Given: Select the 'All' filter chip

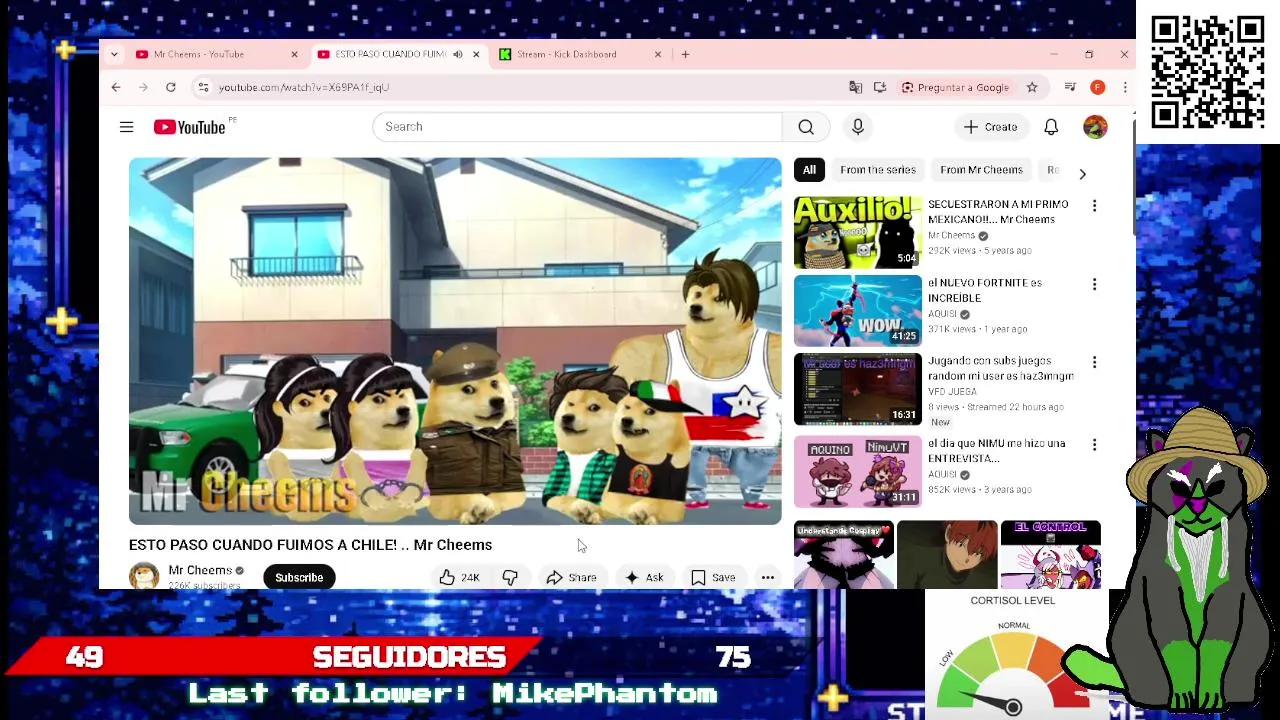Looking at the screenshot, I should [x=809, y=170].
